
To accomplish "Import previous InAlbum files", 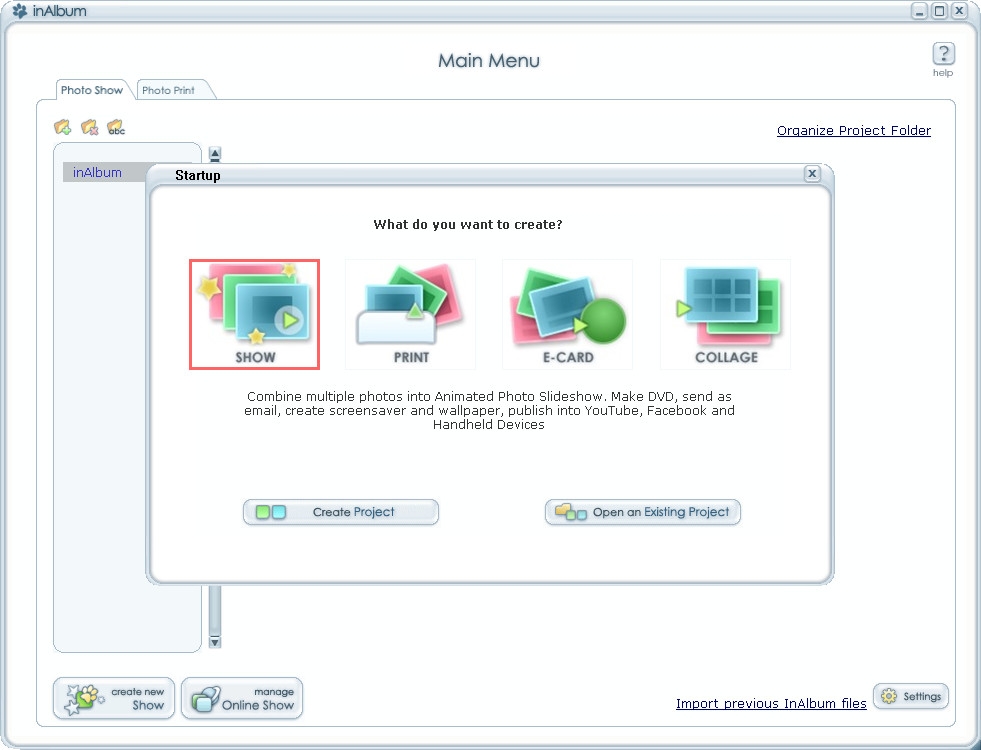I will 770,703.
